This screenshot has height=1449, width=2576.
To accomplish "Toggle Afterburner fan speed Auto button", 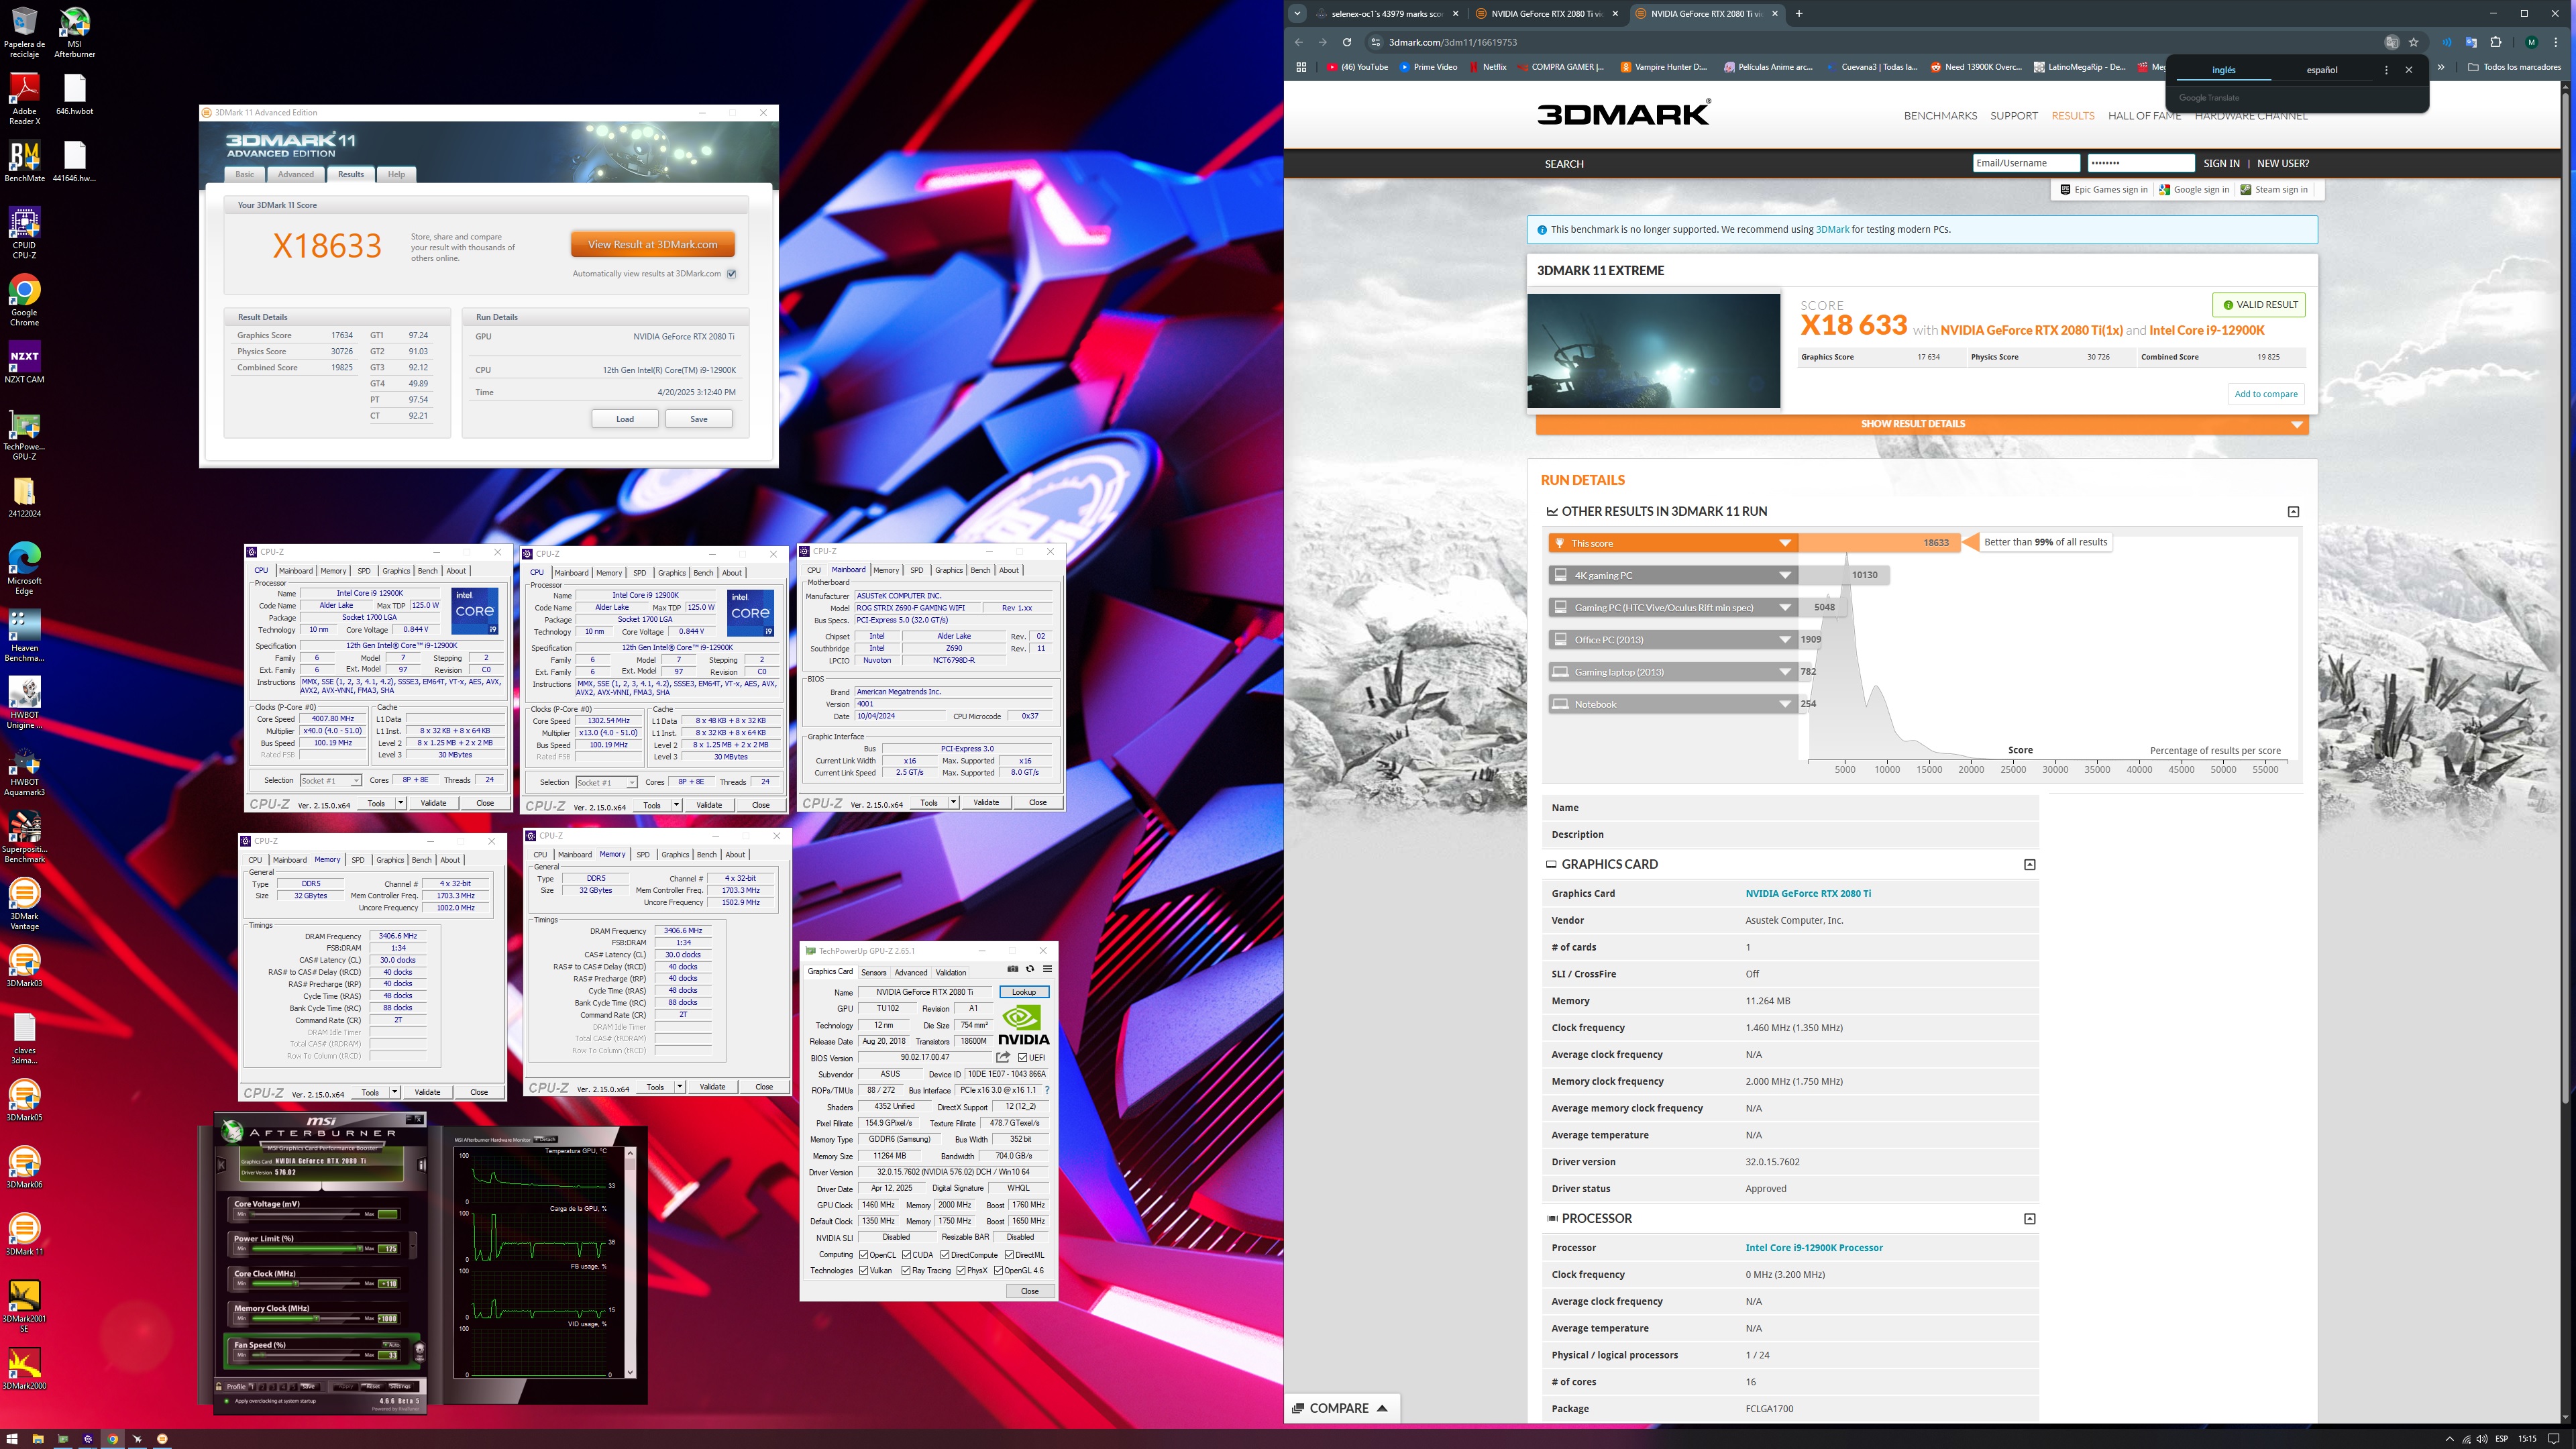I will 392,1345.
